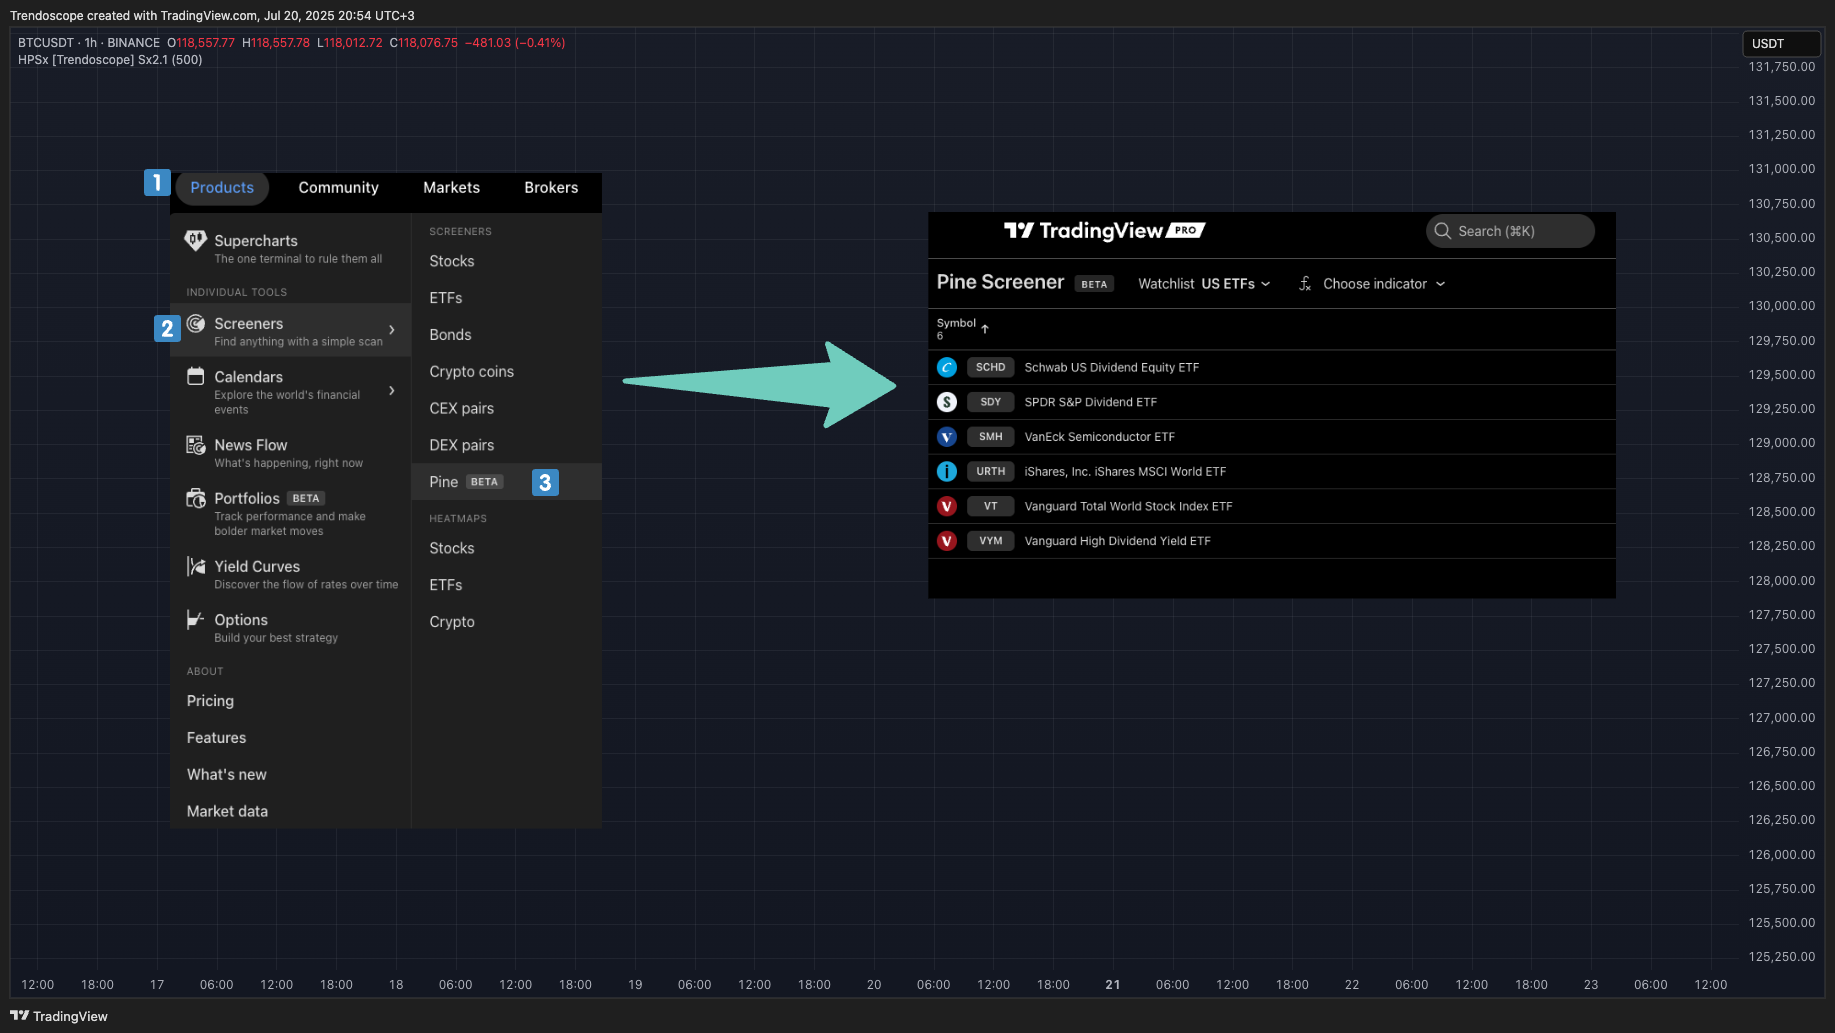Open the Products menu tab
Image resolution: width=1835 pixels, height=1033 pixels.
click(x=222, y=188)
